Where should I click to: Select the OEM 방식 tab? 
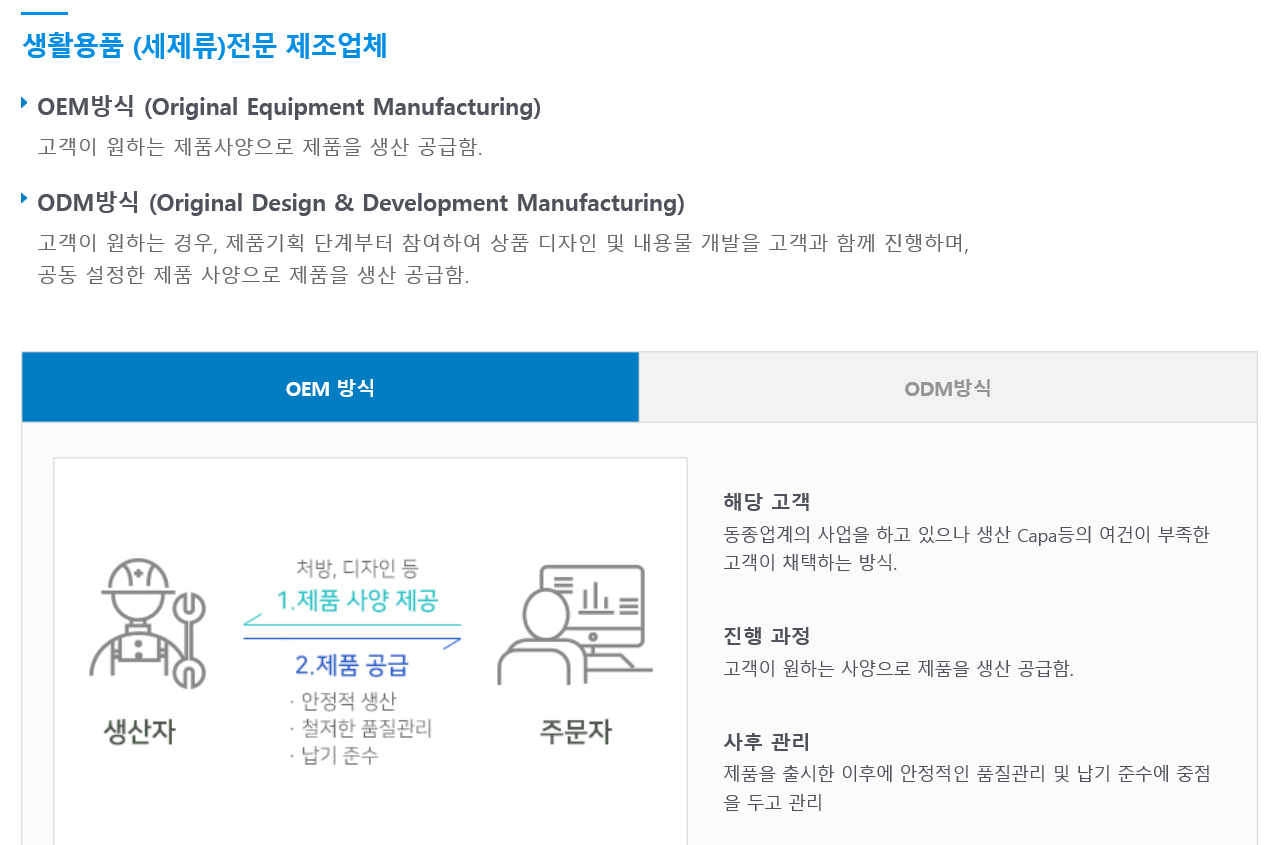(x=330, y=387)
